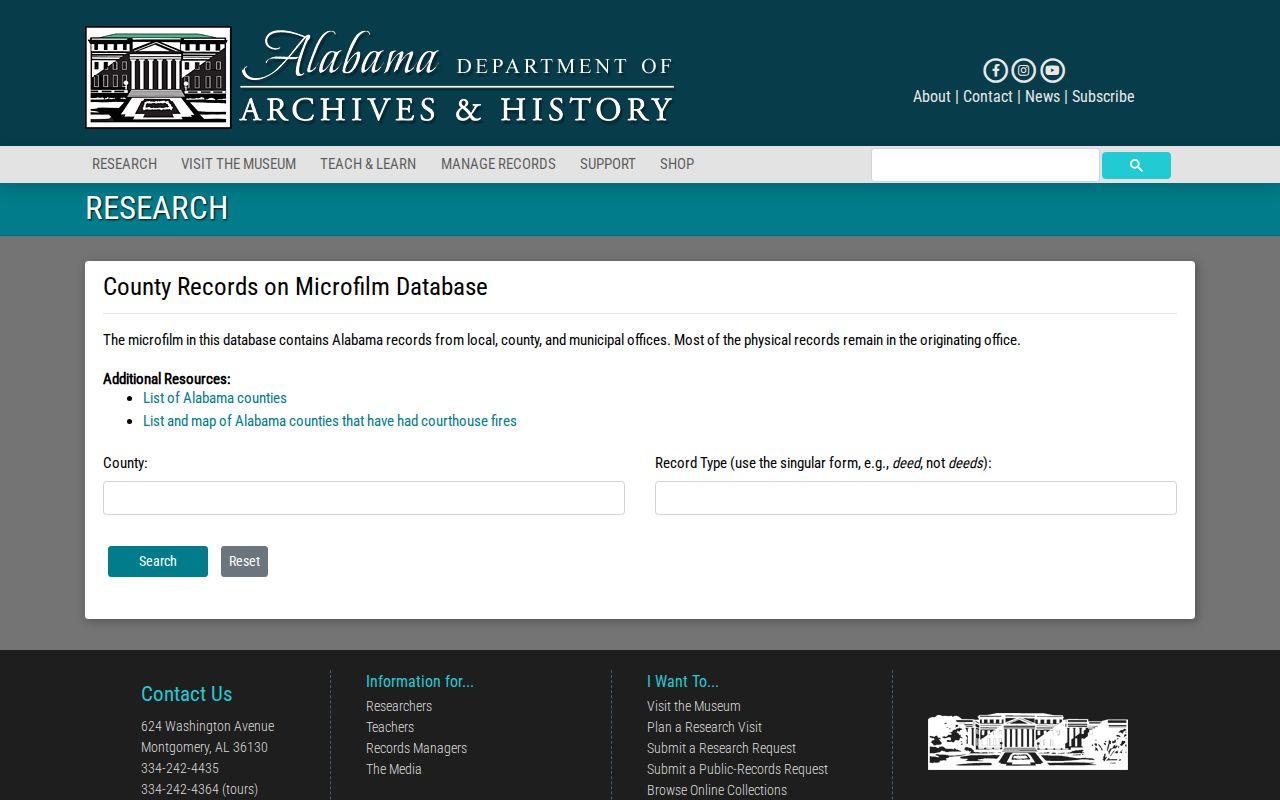The height and width of the screenshot is (800, 1280).
Task: Click the About link in header
Action: (x=932, y=96)
